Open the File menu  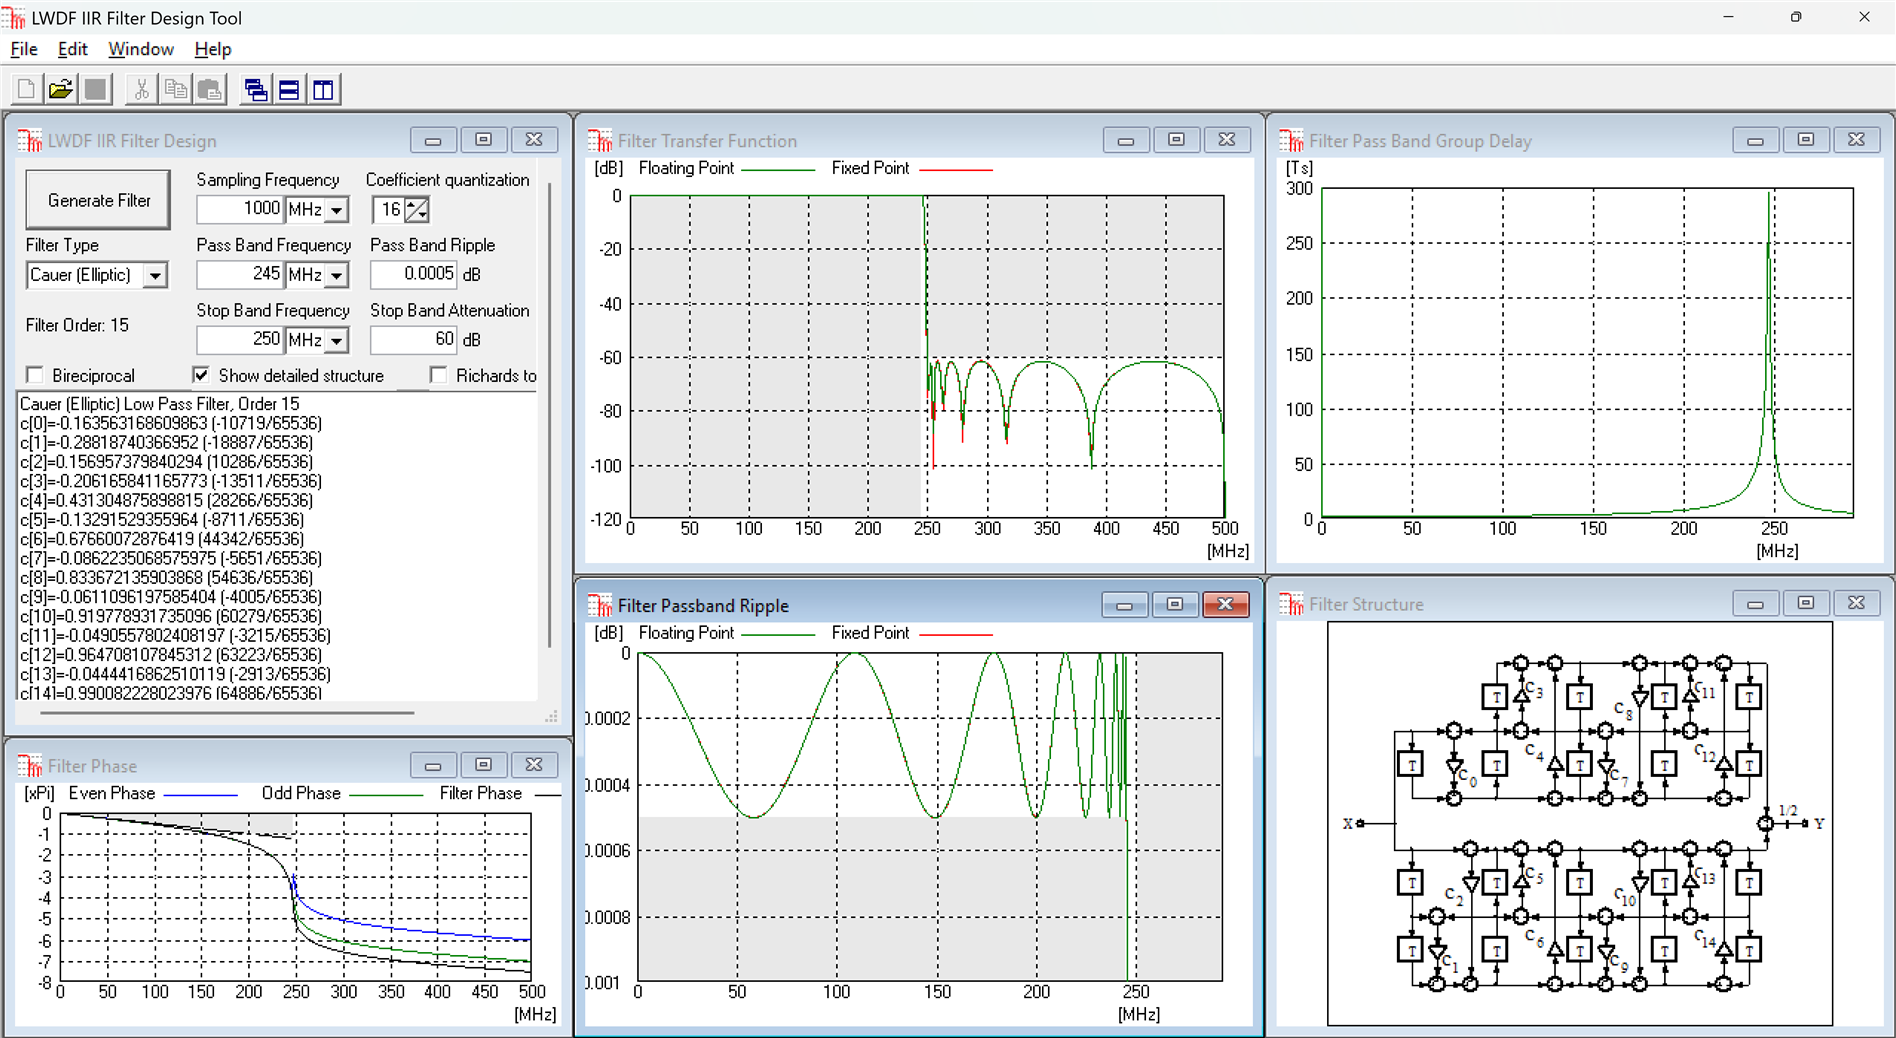pyautogui.click(x=24, y=49)
